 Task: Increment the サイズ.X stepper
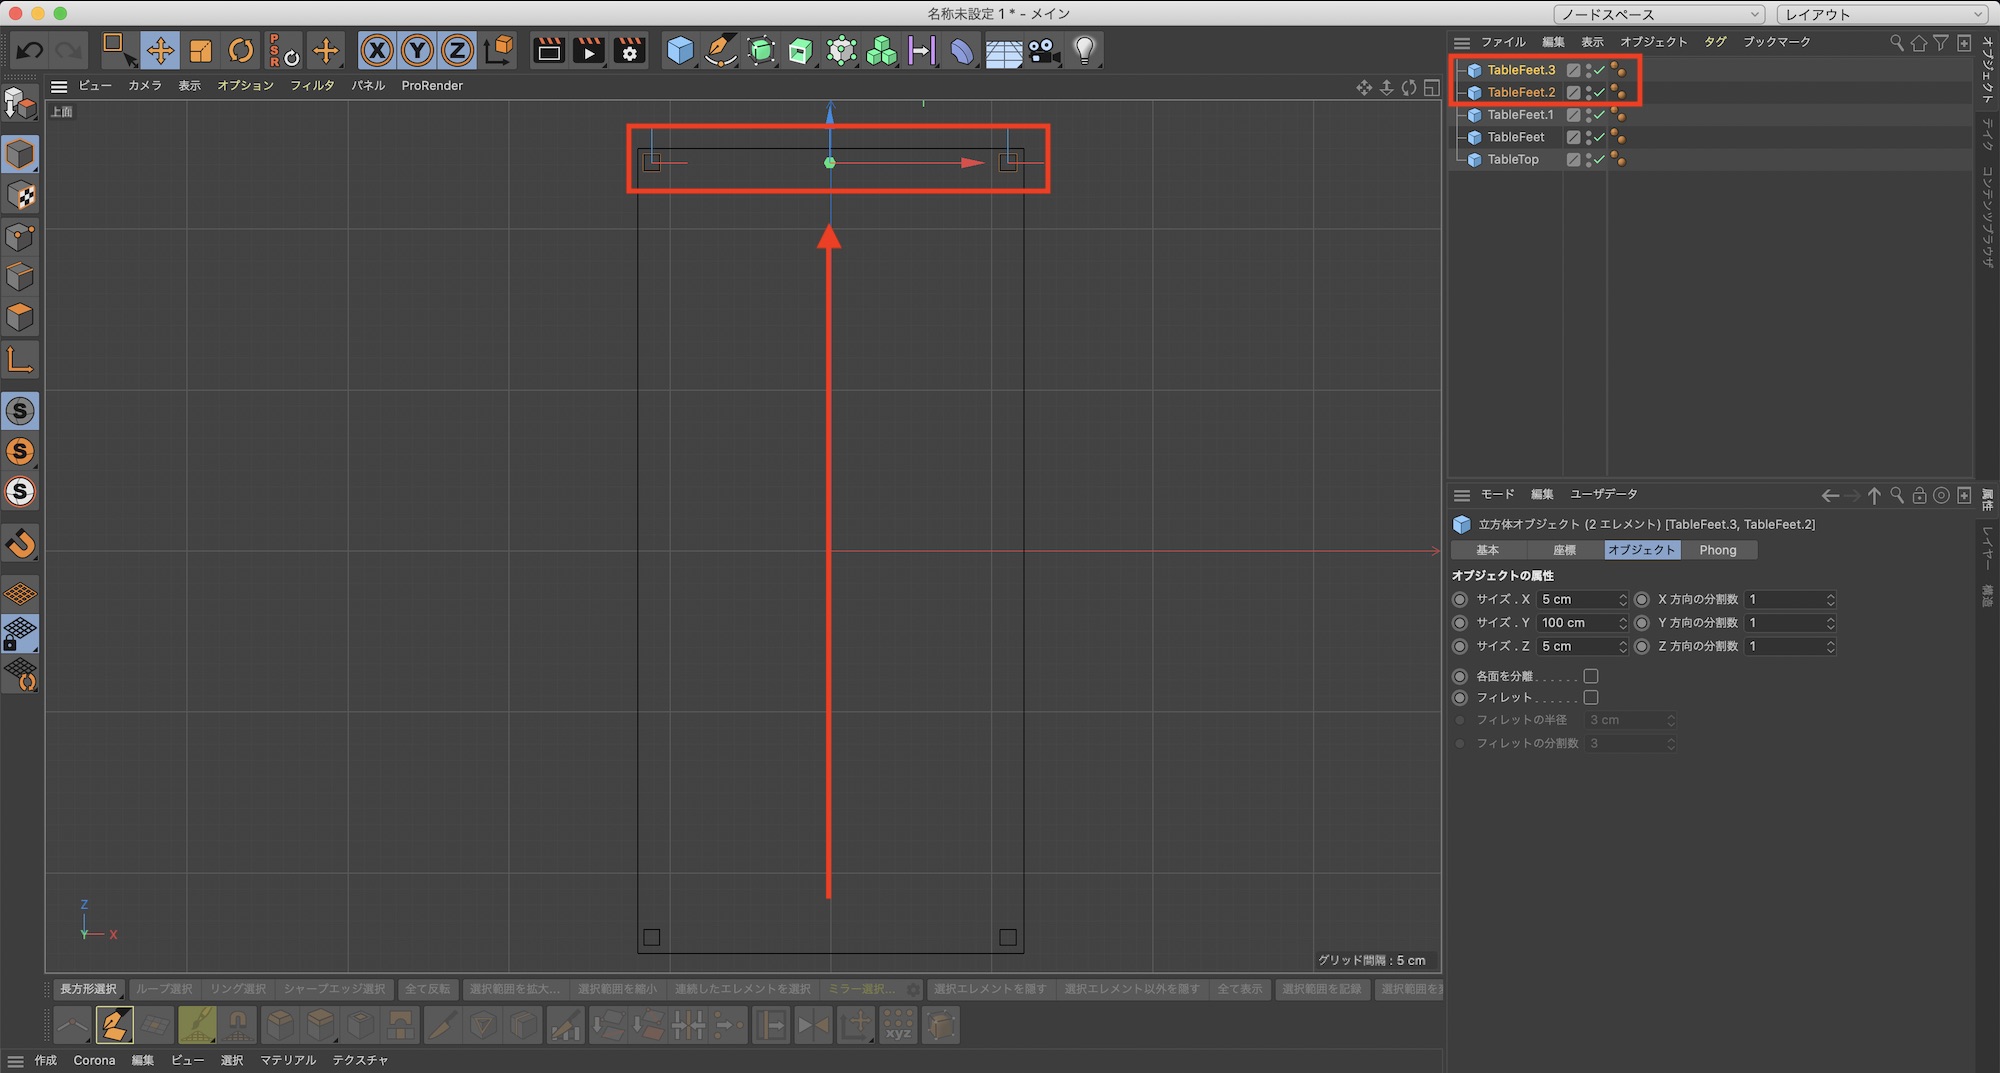pos(1622,596)
